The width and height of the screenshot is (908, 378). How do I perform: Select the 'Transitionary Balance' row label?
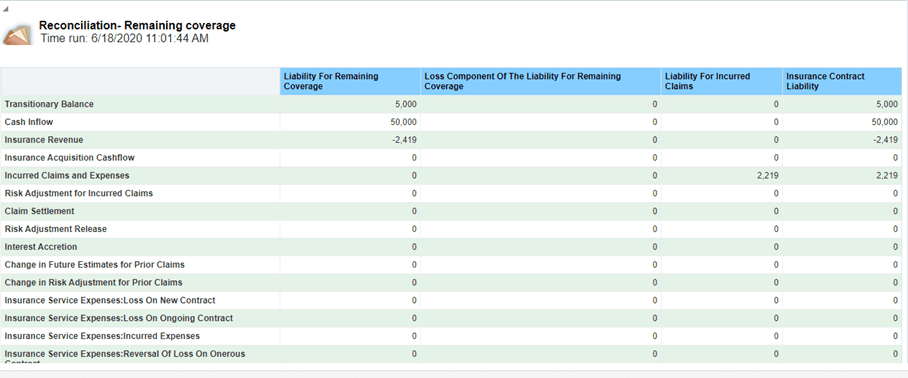click(x=49, y=104)
